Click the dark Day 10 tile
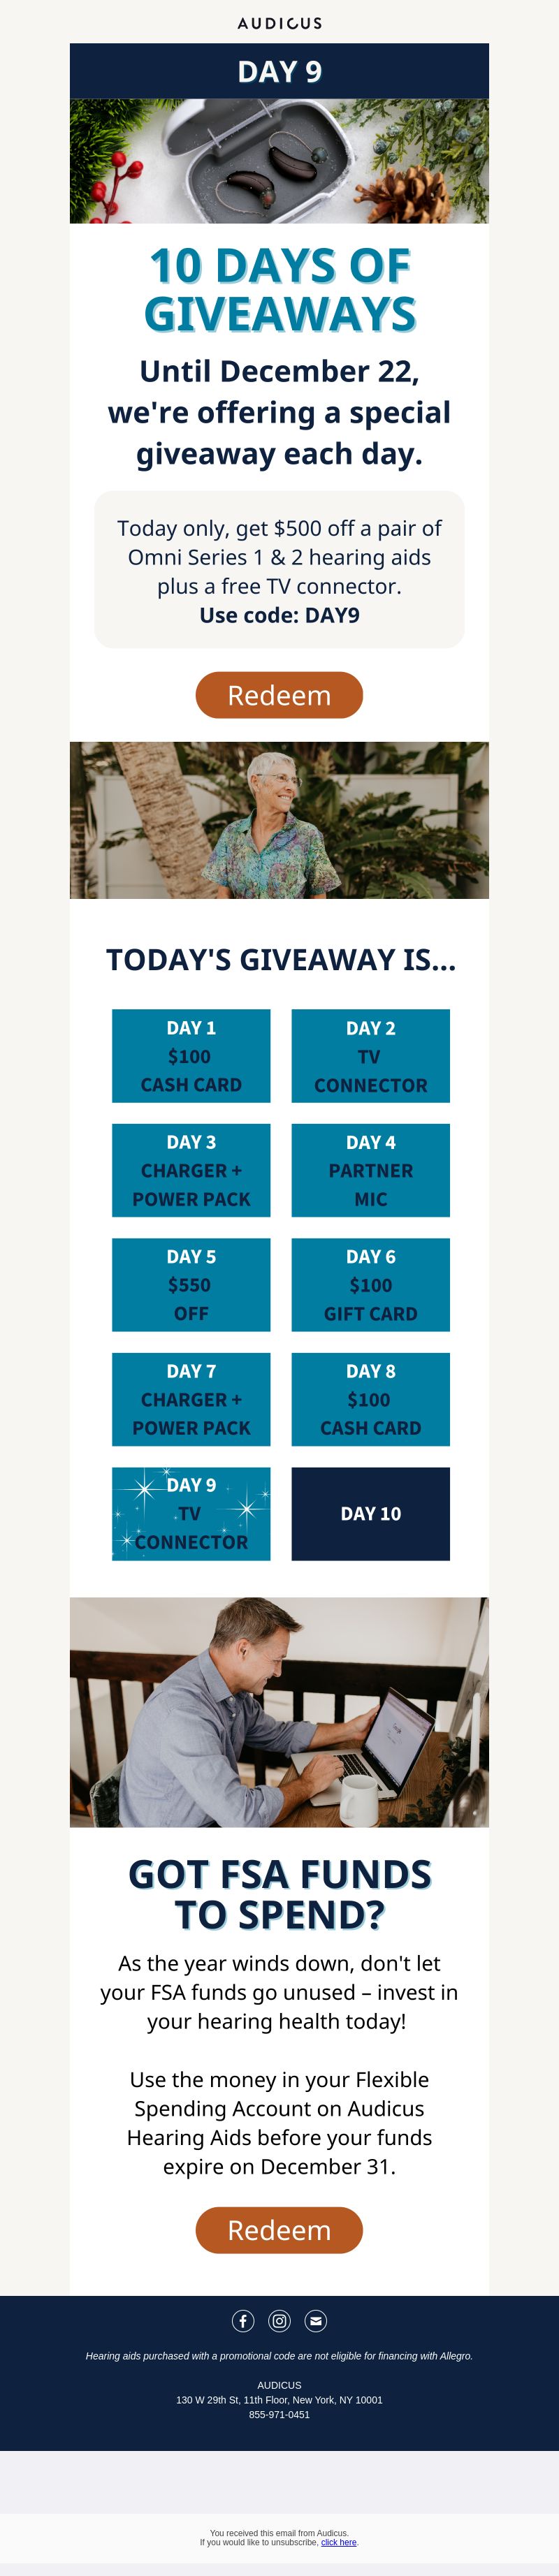559x2576 pixels. pos(371,1514)
